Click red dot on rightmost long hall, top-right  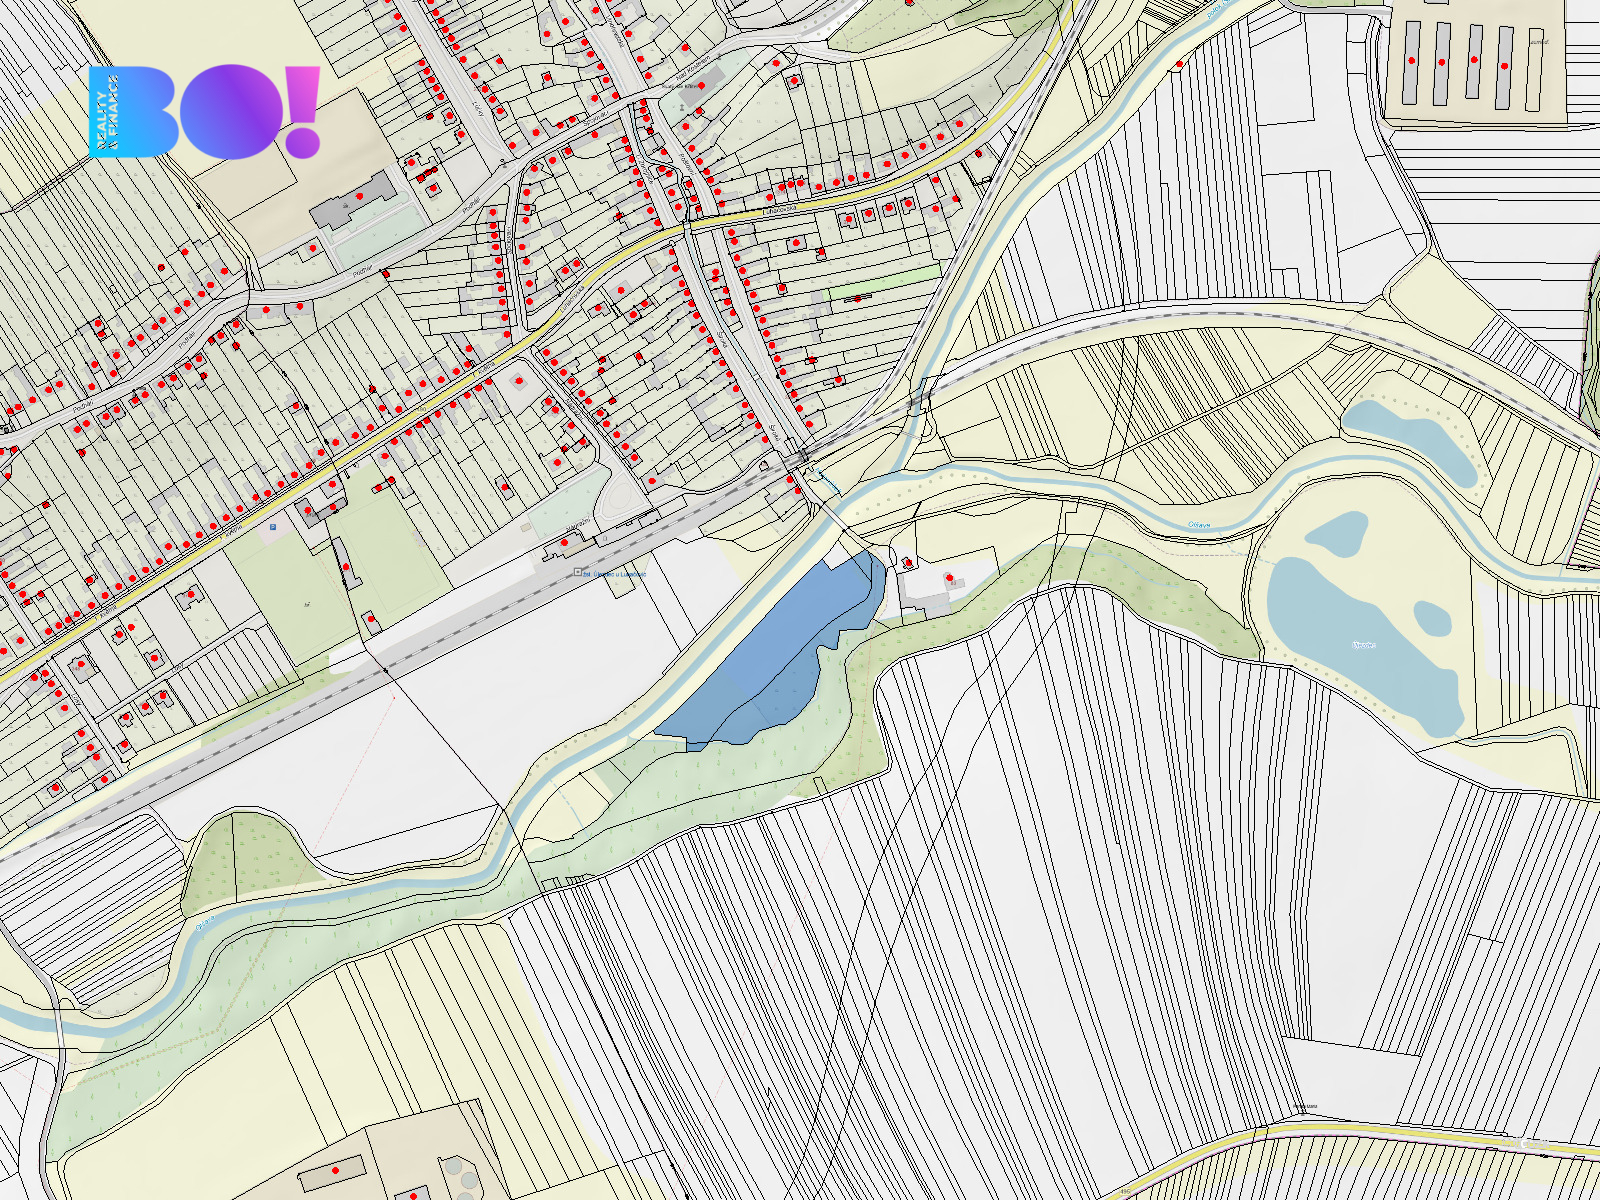(x=1505, y=66)
